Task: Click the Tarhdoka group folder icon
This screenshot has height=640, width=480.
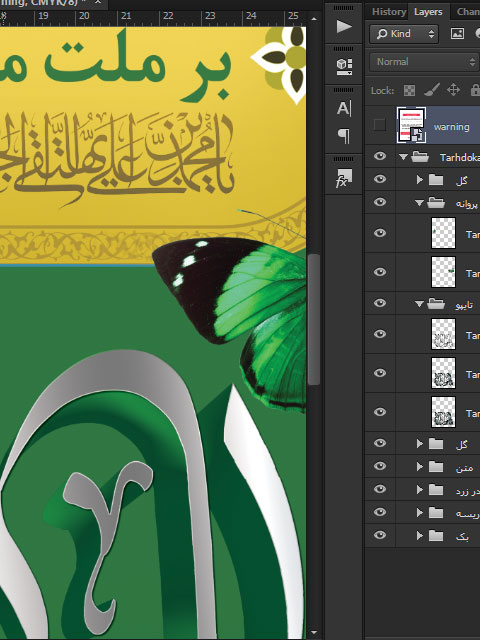Action: tap(420, 157)
